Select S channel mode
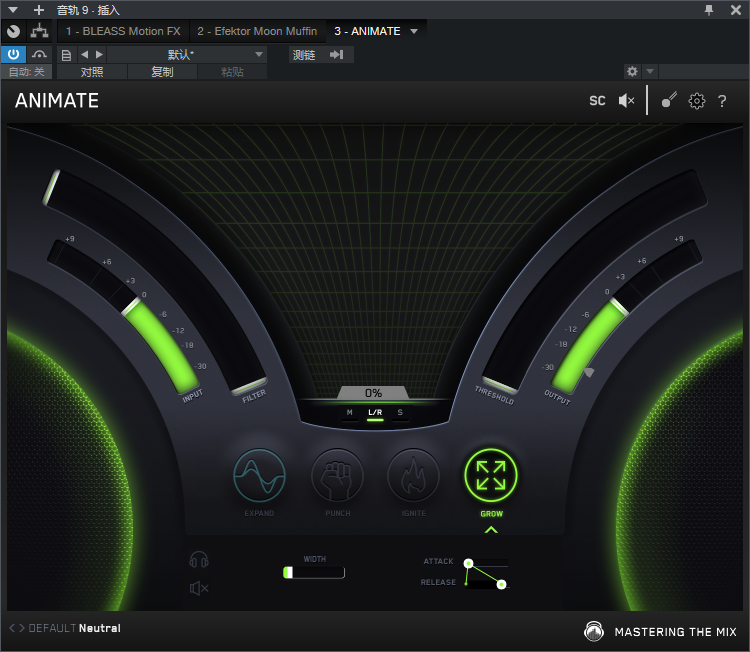Viewport: 750px width, 652px height. coord(400,413)
